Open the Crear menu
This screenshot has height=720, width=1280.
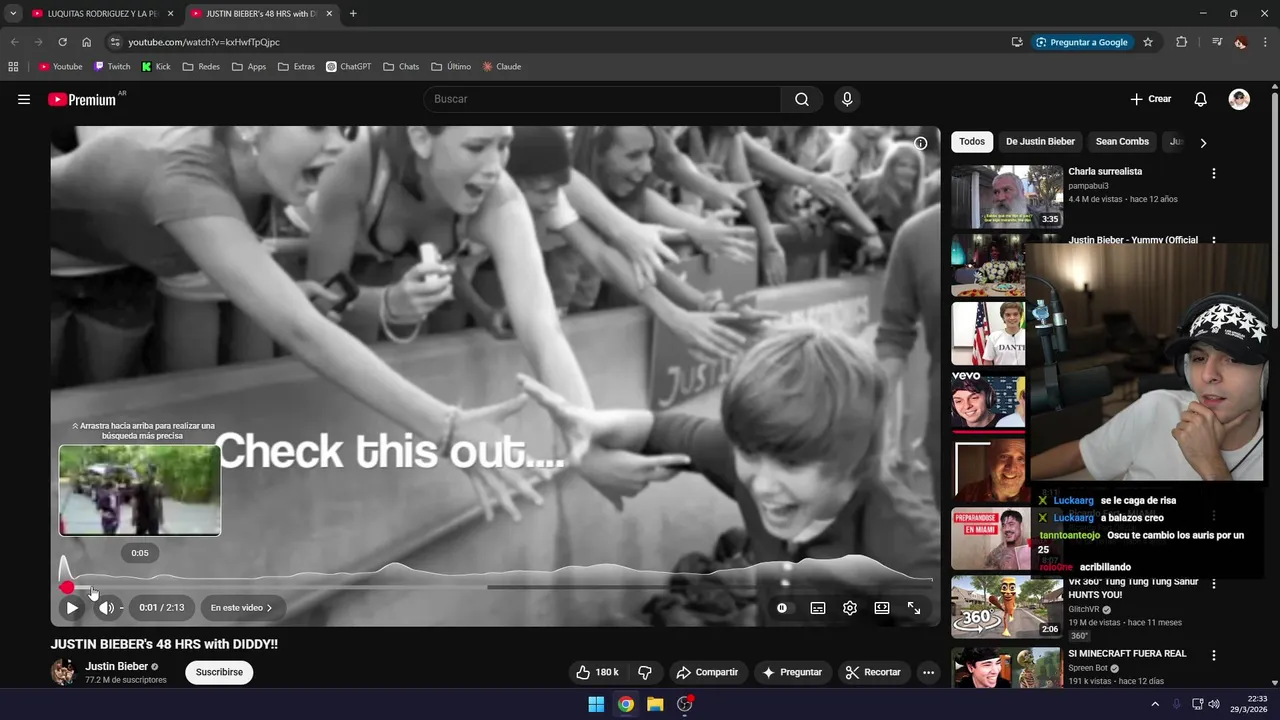click(x=1151, y=99)
